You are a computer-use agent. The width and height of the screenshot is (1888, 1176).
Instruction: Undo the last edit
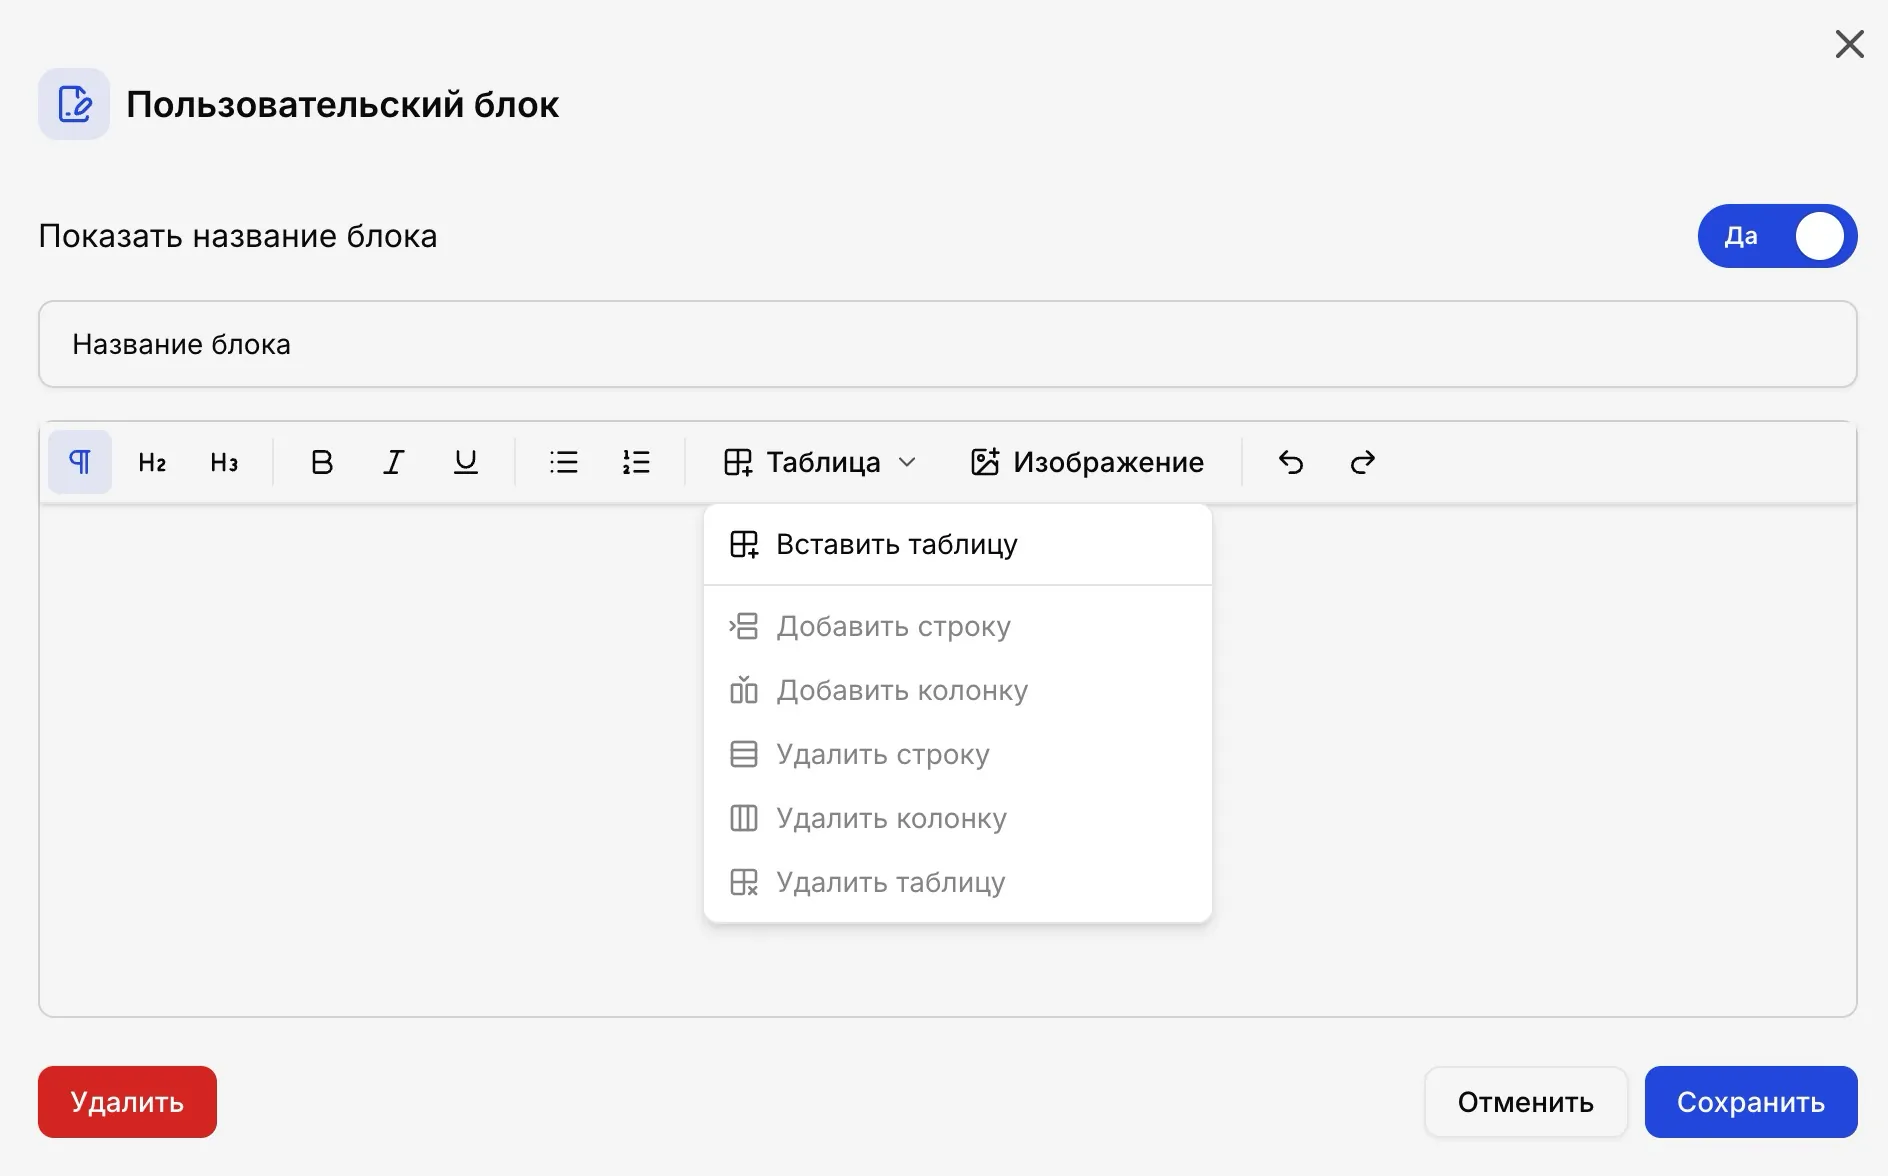point(1291,462)
